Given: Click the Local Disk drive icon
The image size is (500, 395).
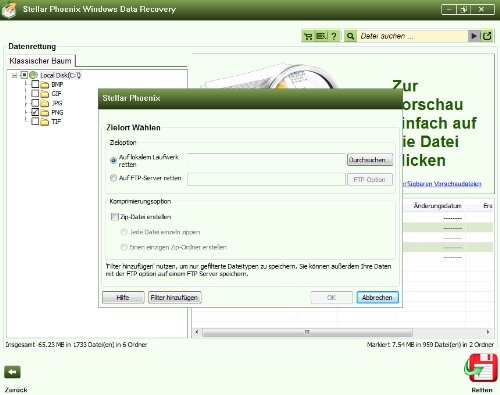Looking at the screenshot, I should pos(33,75).
